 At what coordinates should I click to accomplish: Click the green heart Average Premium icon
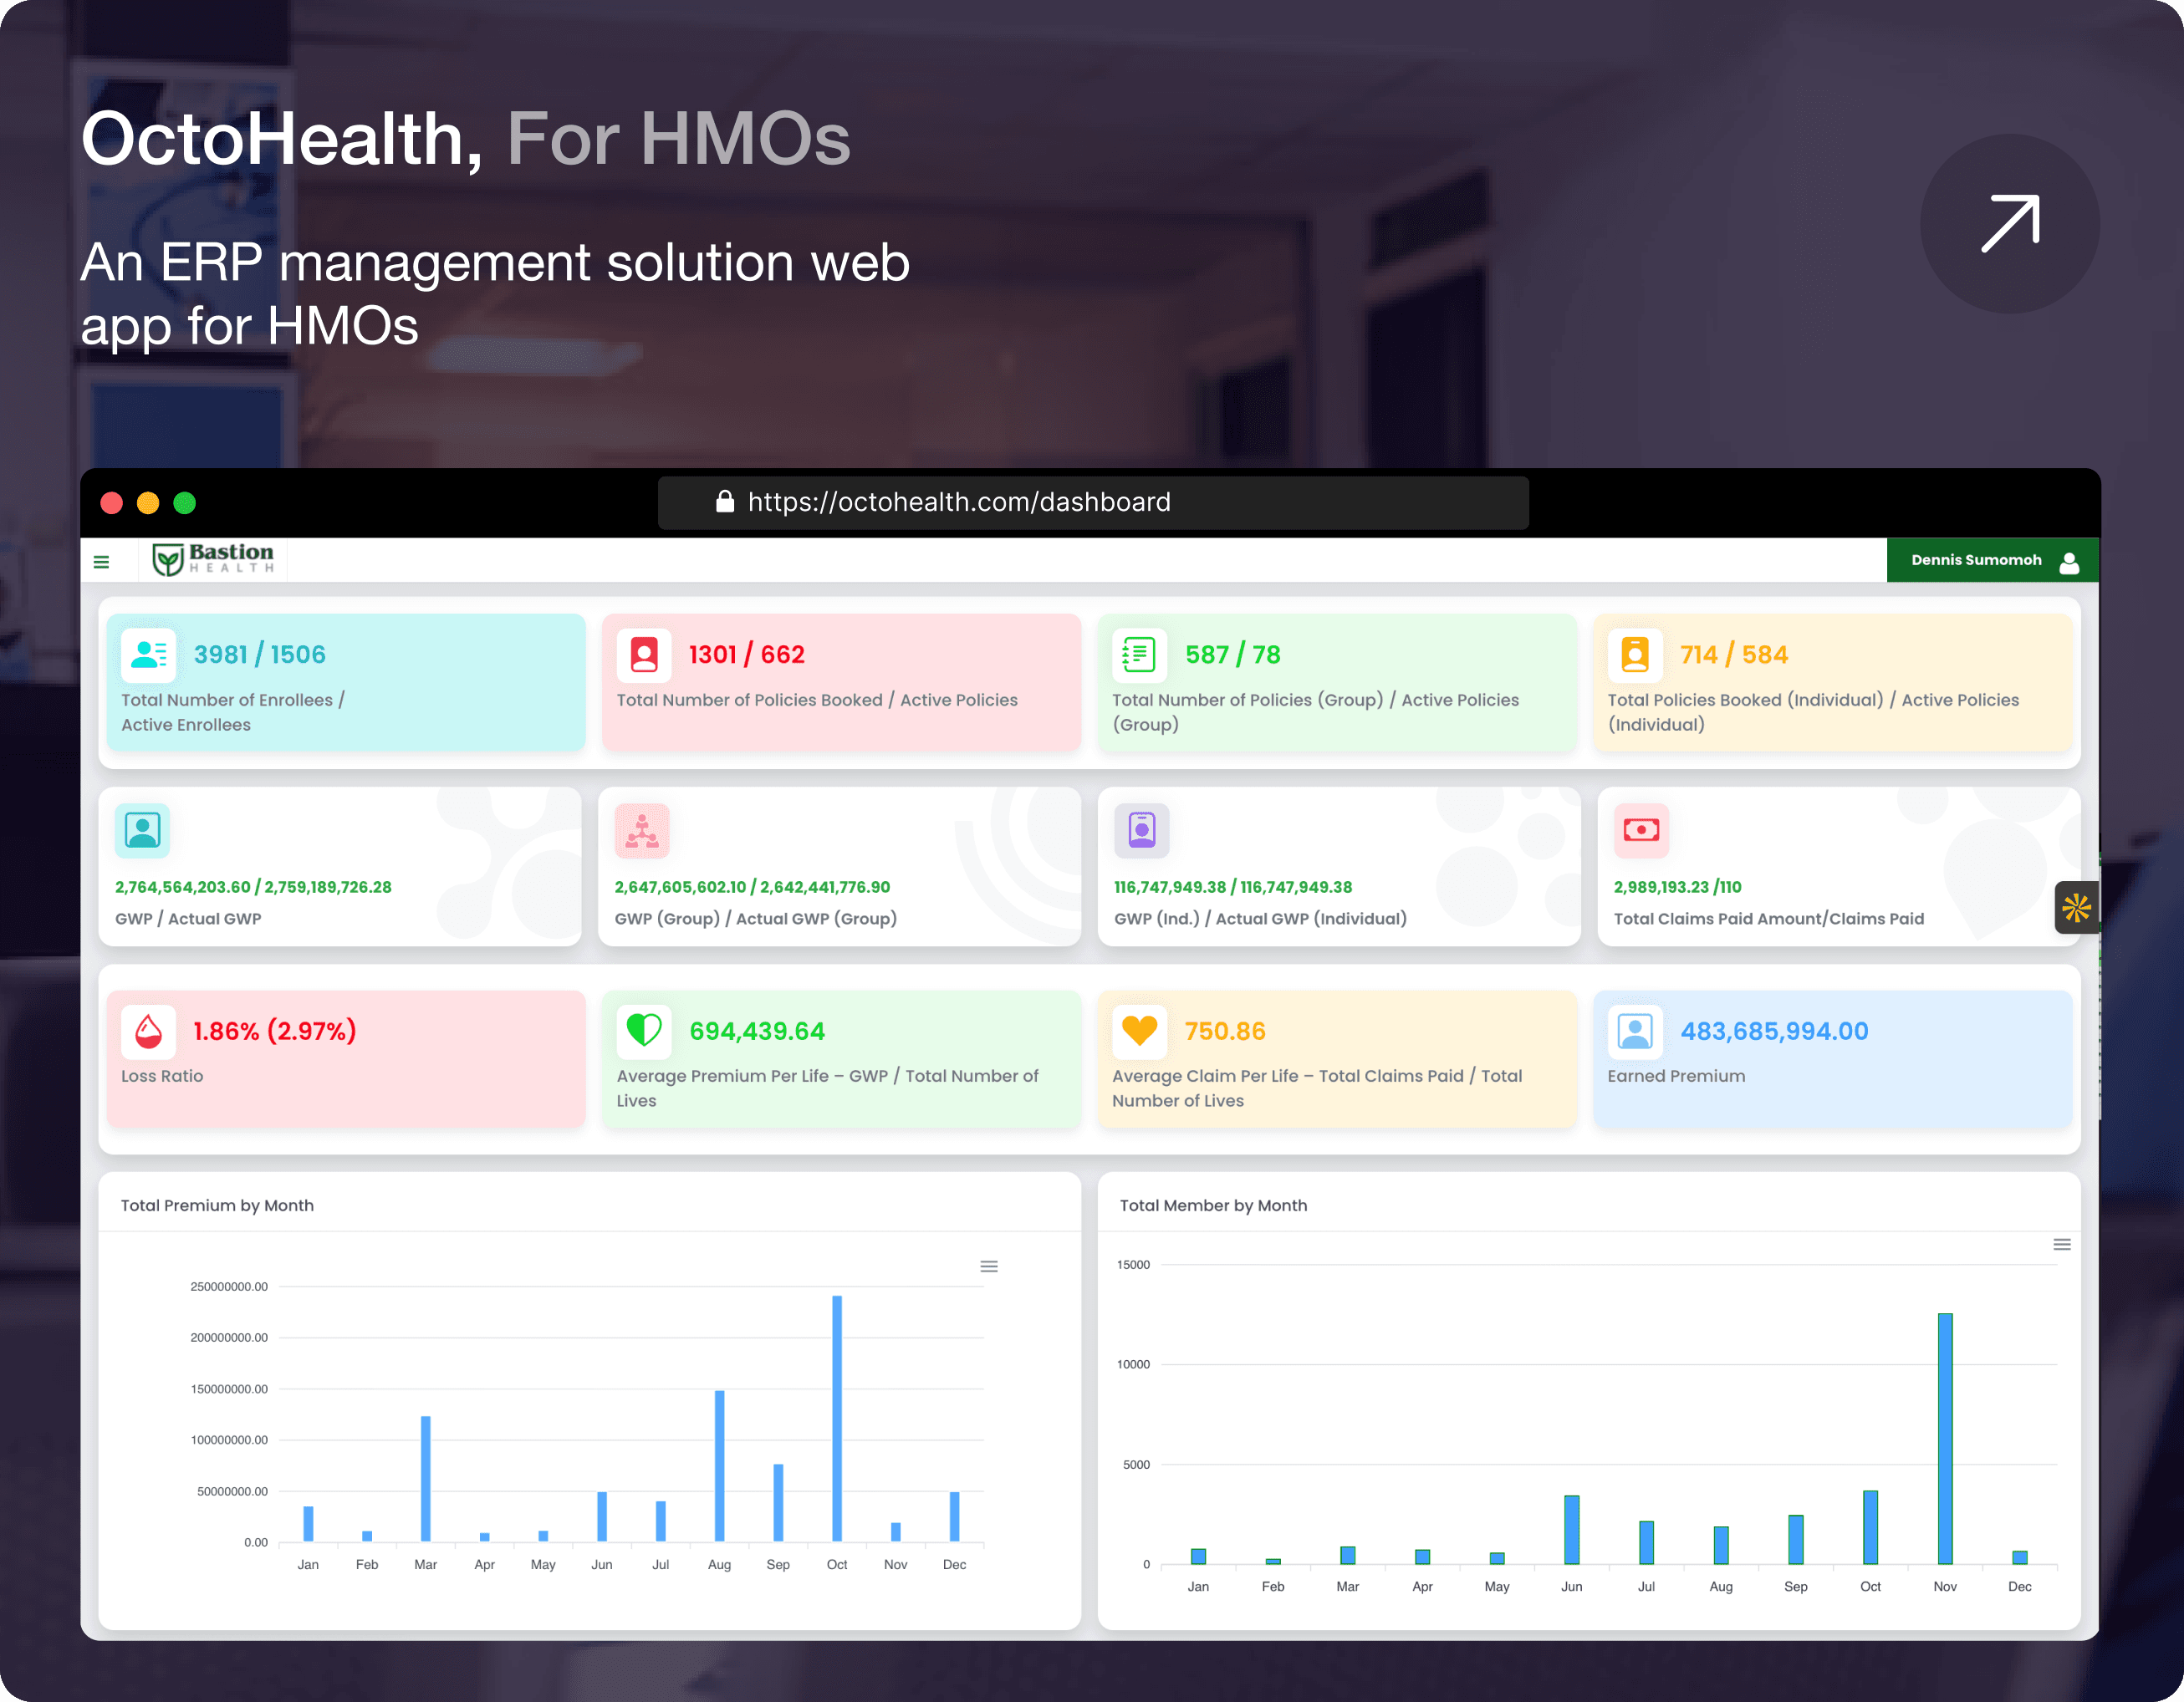coord(643,1031)
